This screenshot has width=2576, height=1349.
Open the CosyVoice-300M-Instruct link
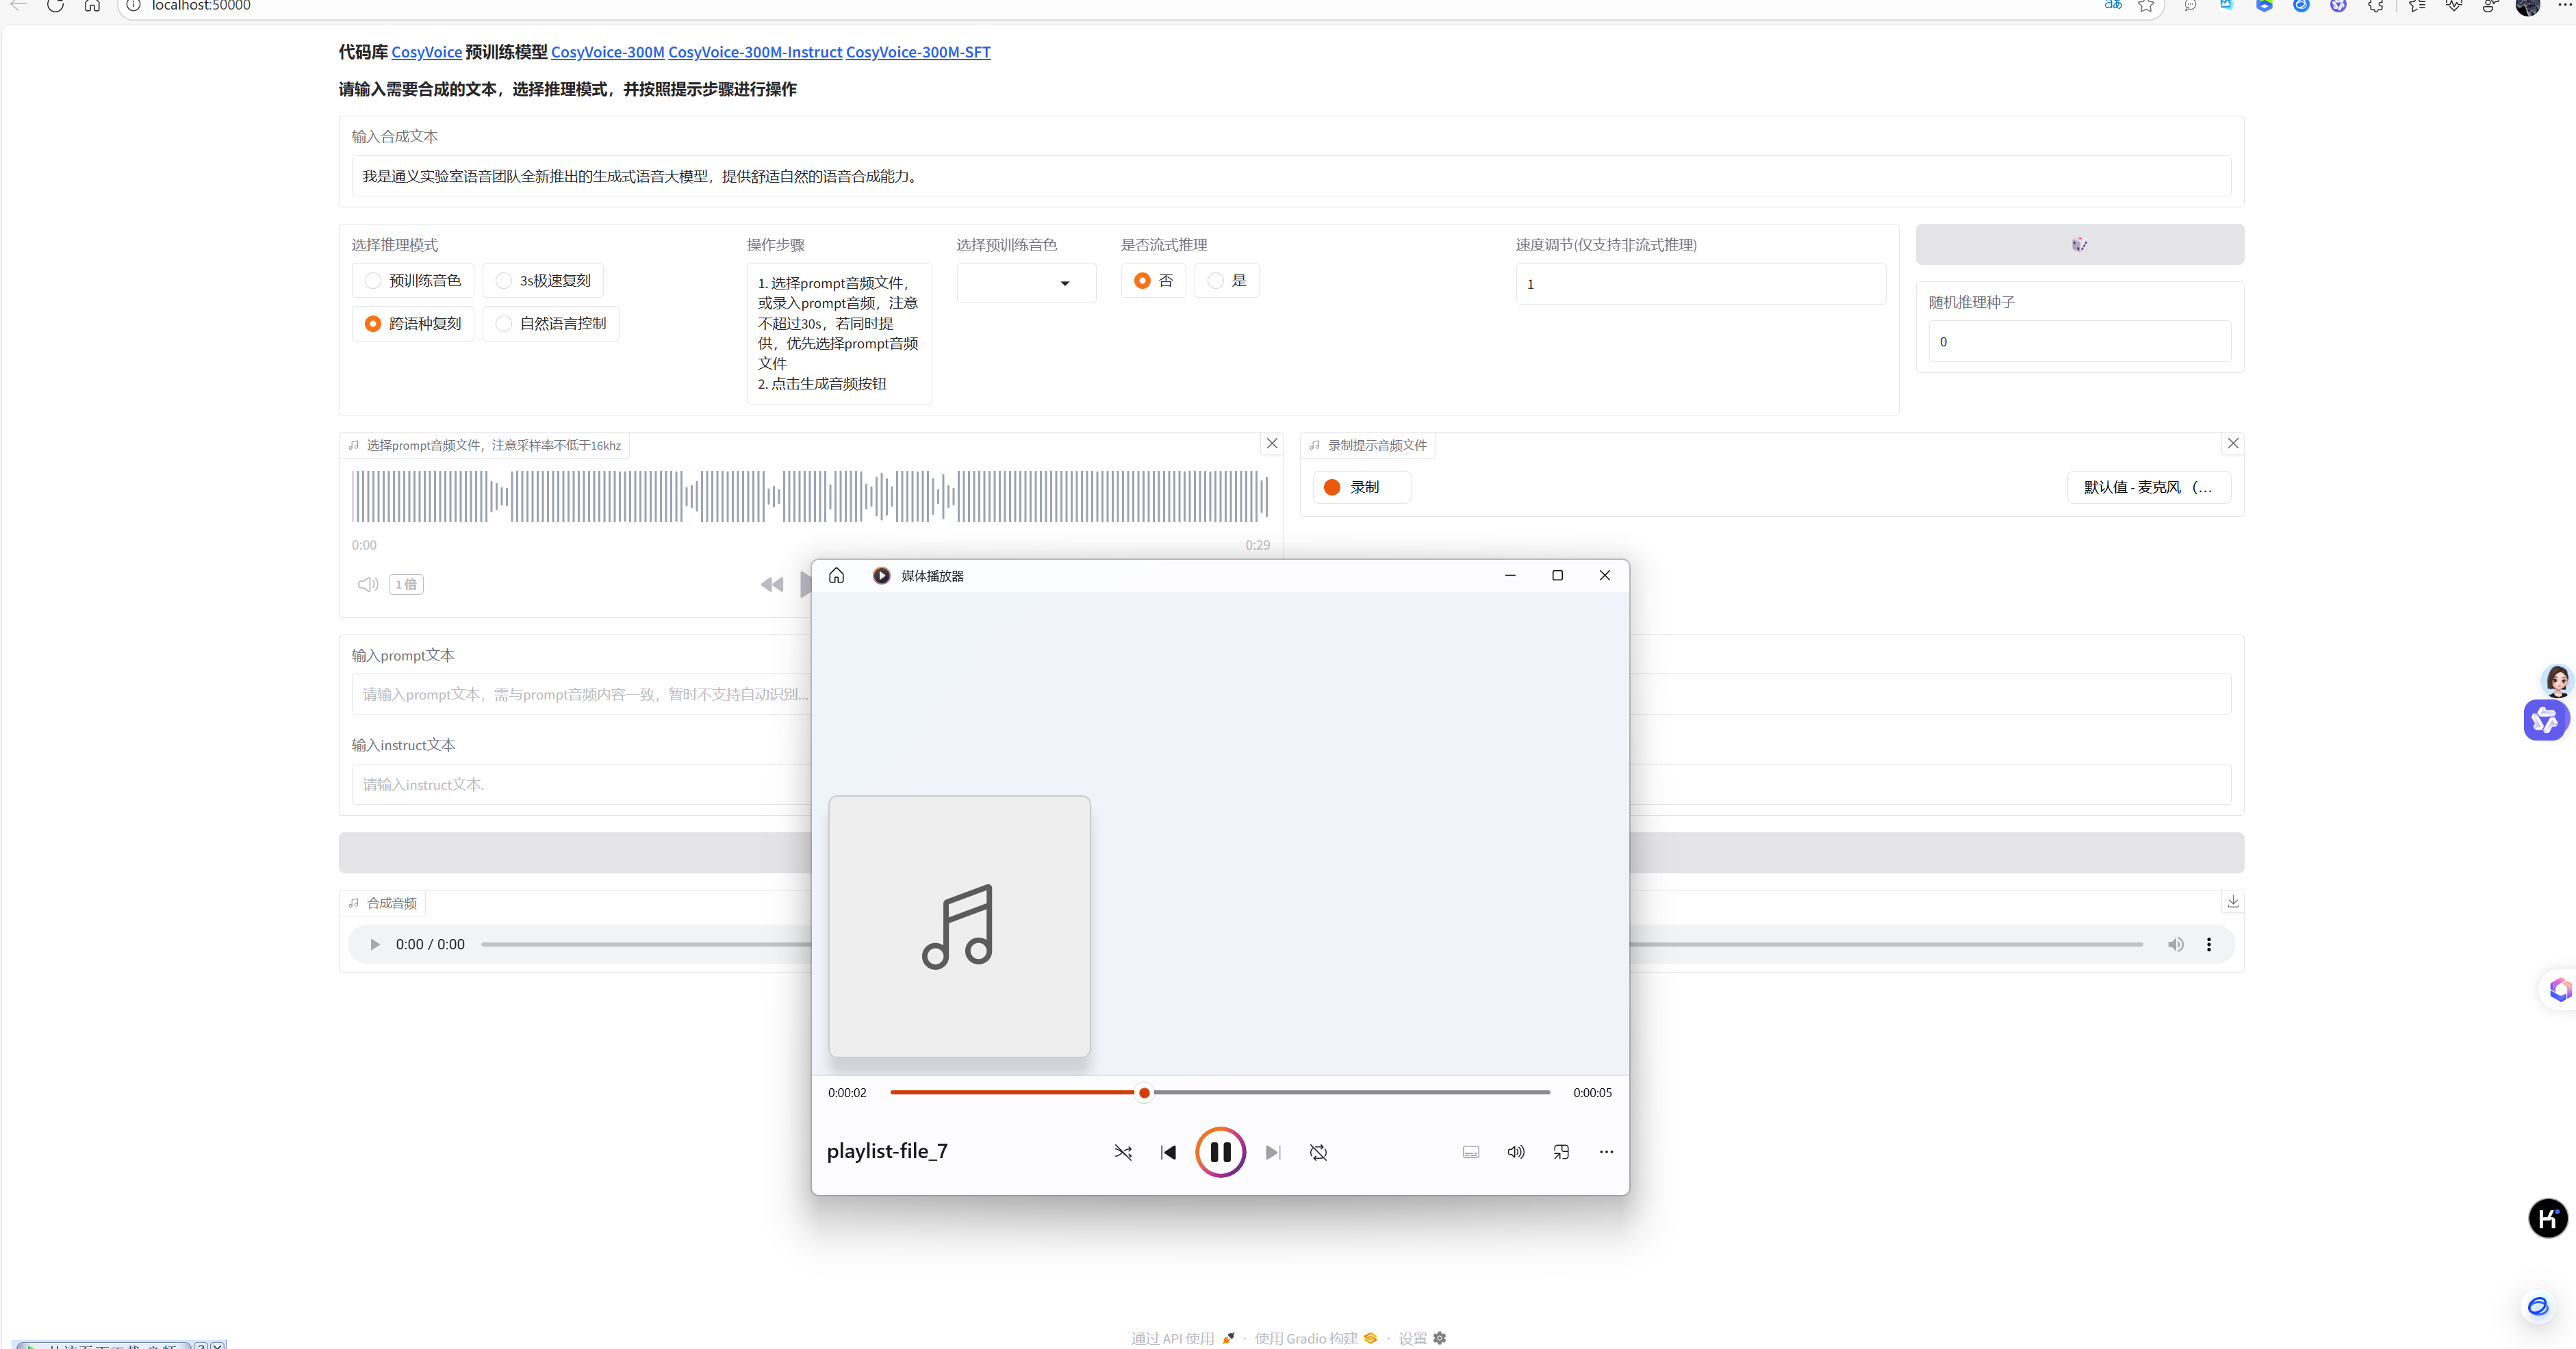pyautogui.click(x=755, y=52)
